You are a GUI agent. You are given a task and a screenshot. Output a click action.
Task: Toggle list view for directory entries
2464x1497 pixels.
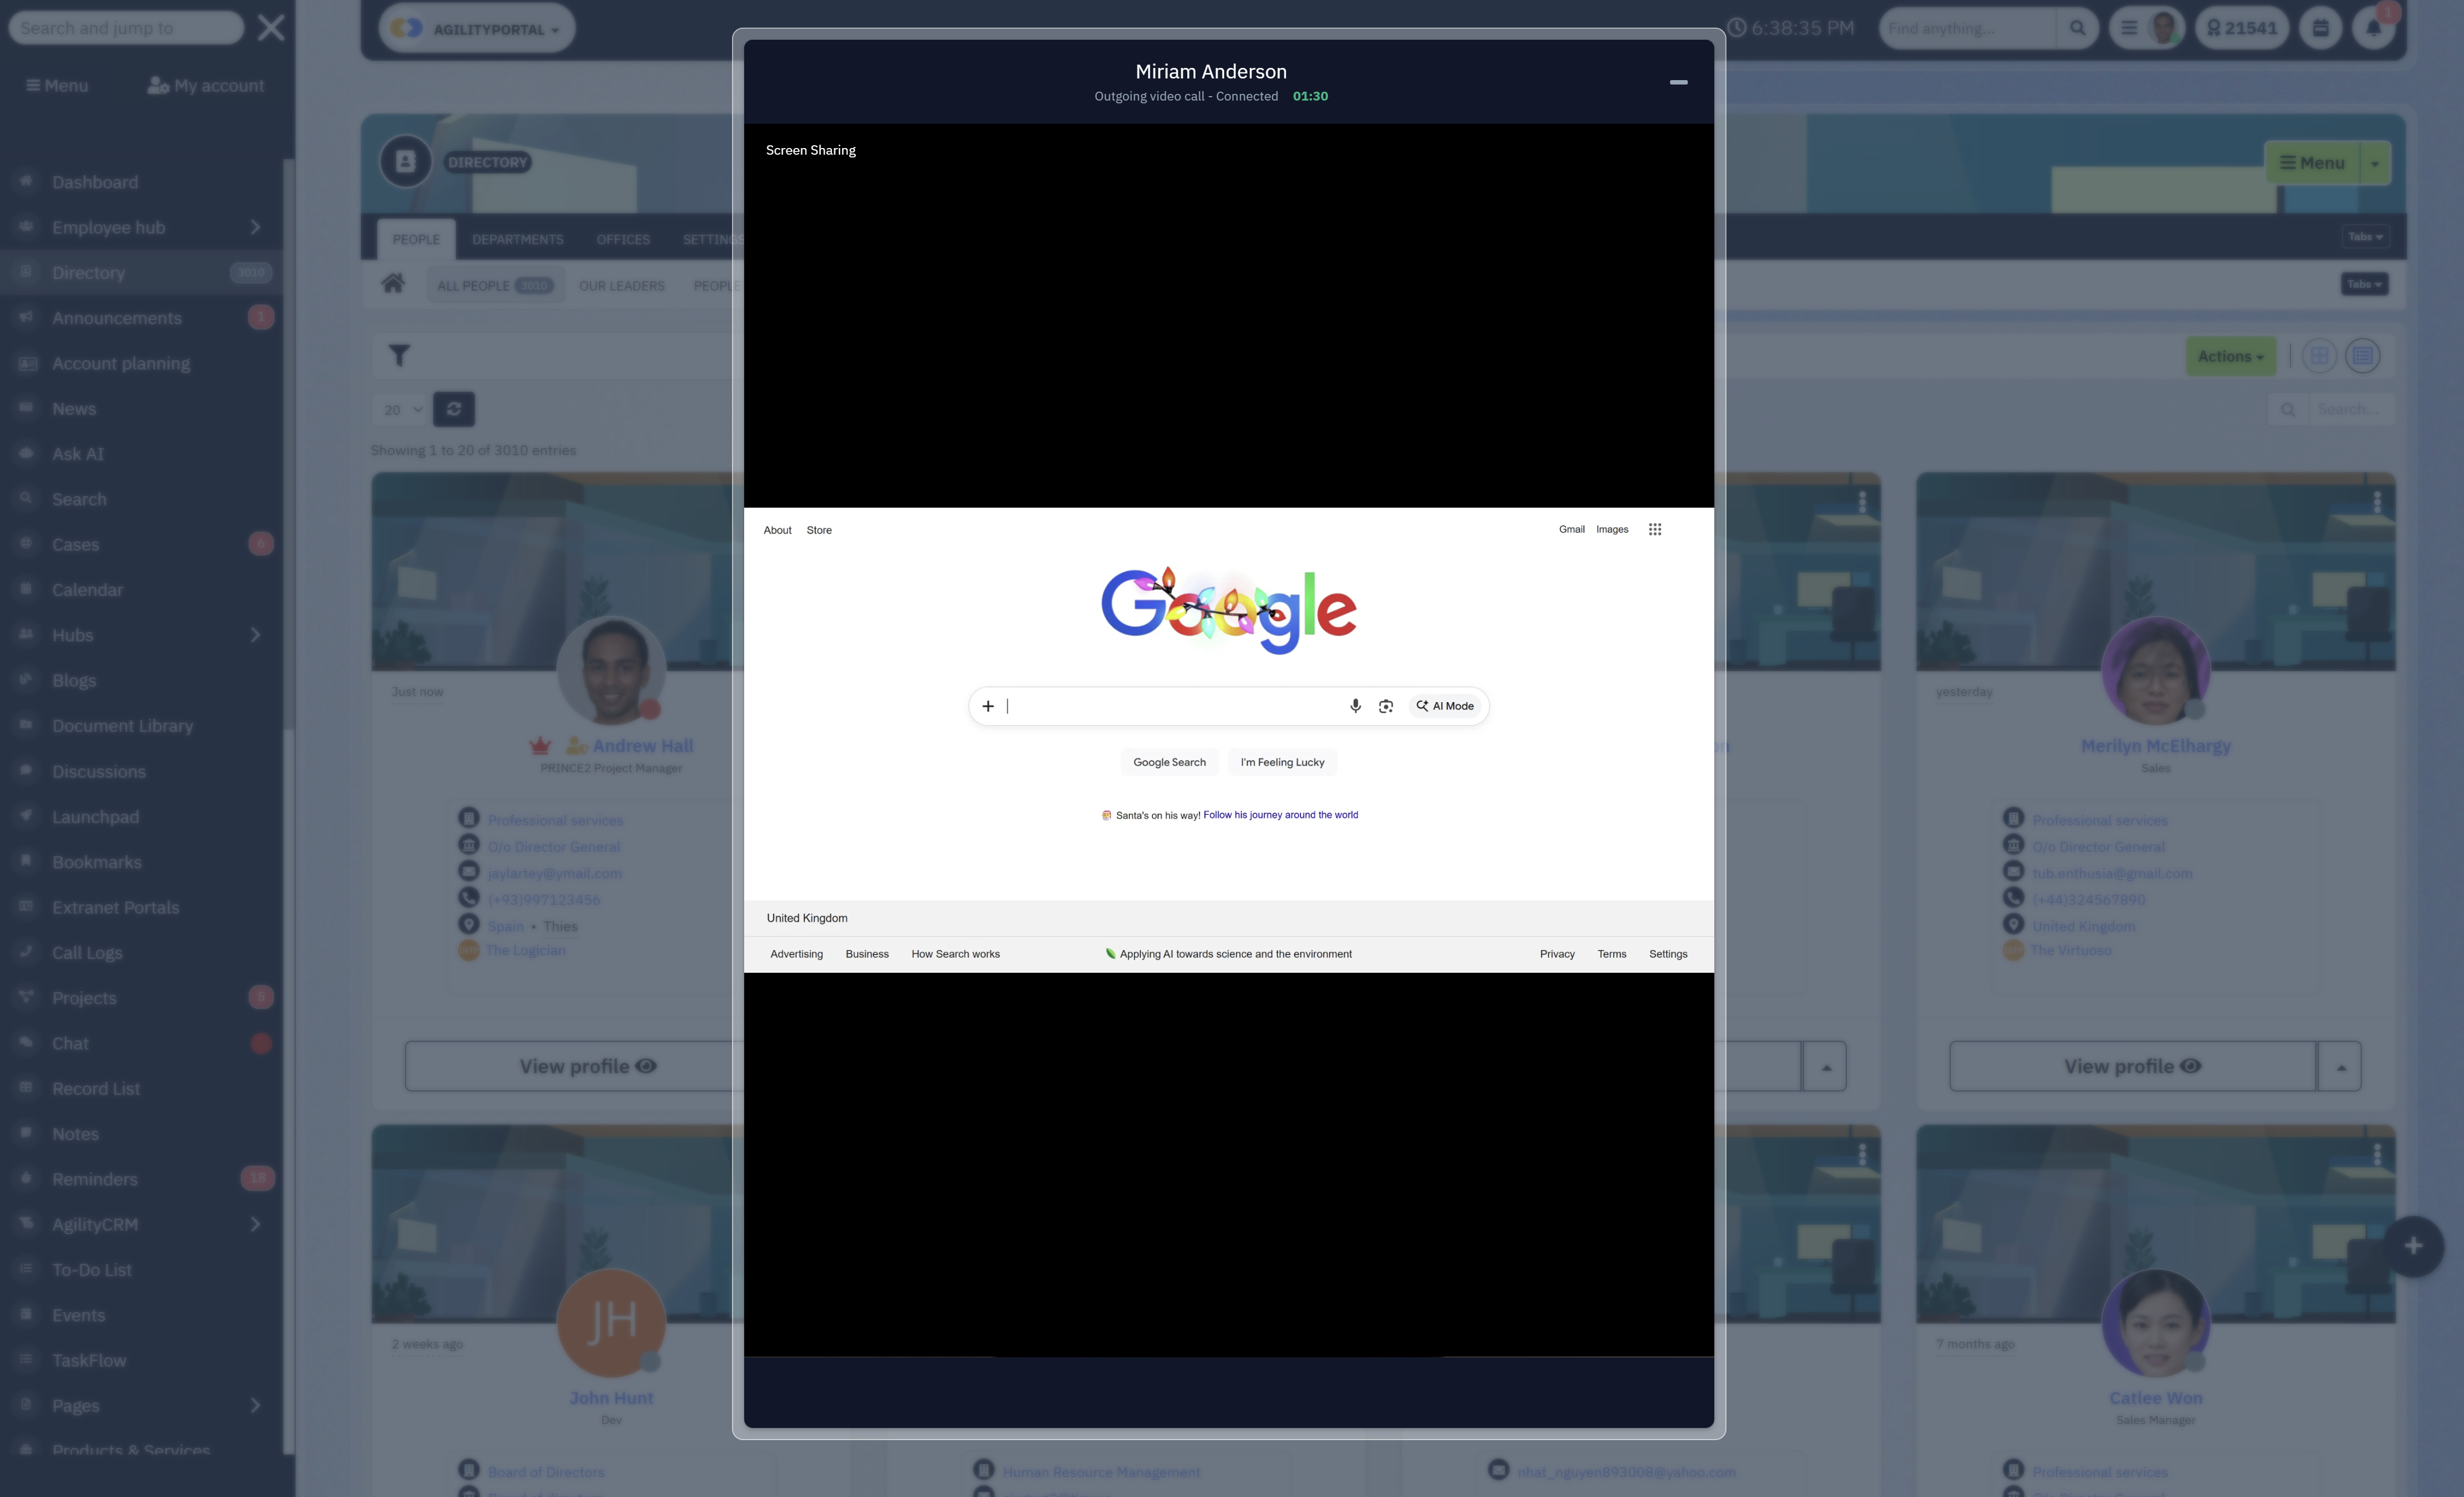click(x=2364, y=355)
